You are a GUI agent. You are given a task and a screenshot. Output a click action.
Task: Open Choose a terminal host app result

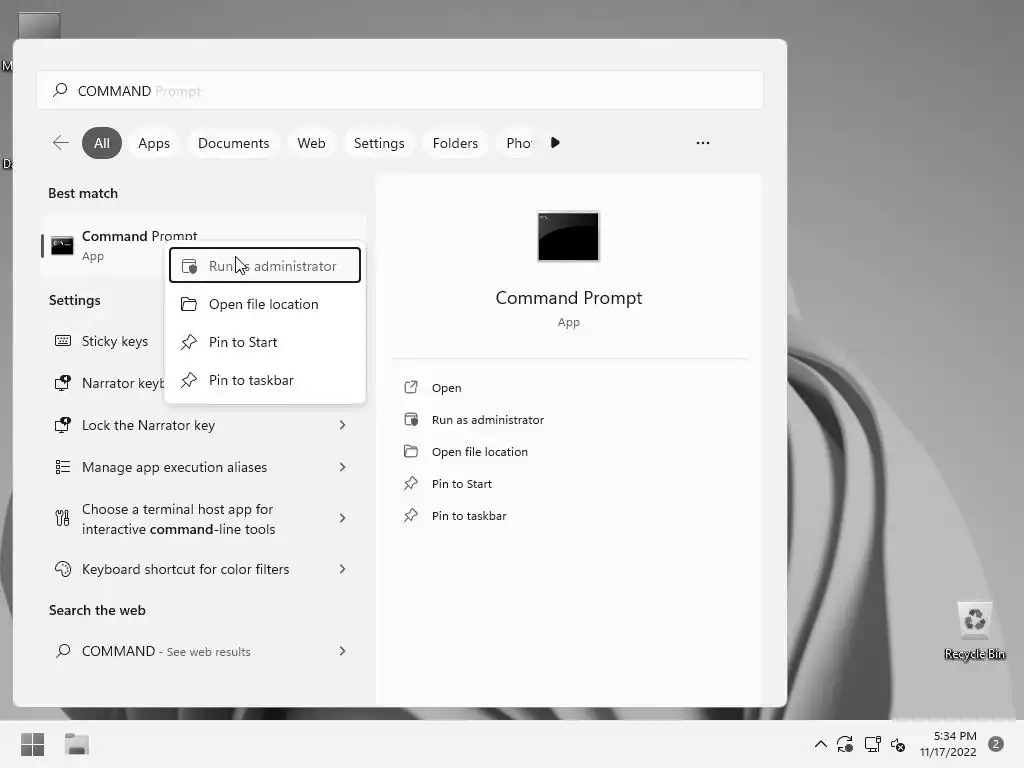point(202,519)
